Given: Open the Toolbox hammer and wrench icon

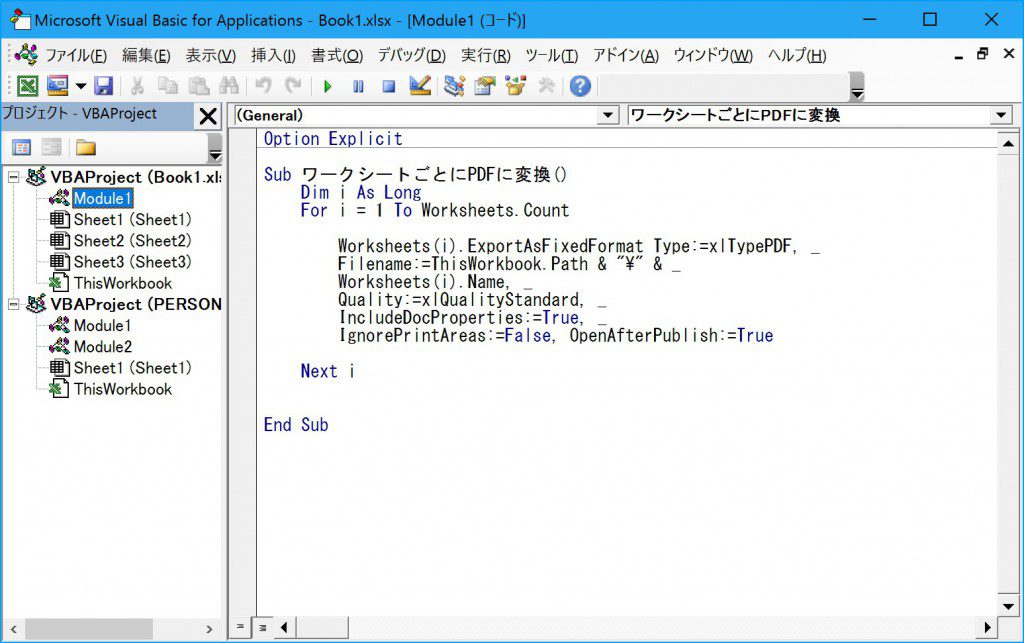Looking at the screenshot, I should coord(546,86).
